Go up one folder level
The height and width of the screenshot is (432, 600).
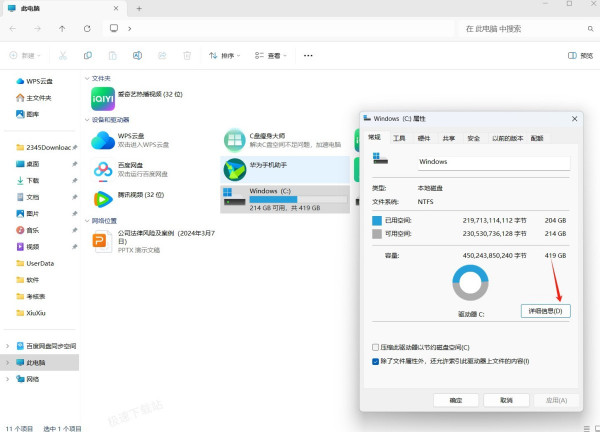[62, 29]
